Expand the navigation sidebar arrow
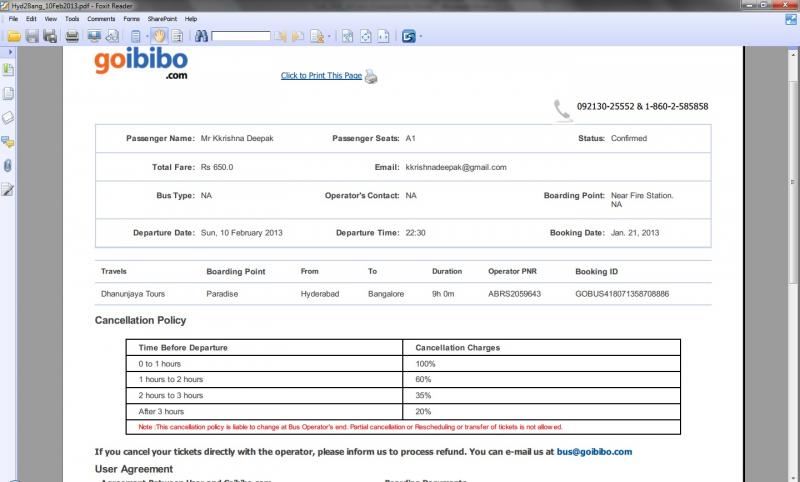800x482 pixels. [10, 52]
